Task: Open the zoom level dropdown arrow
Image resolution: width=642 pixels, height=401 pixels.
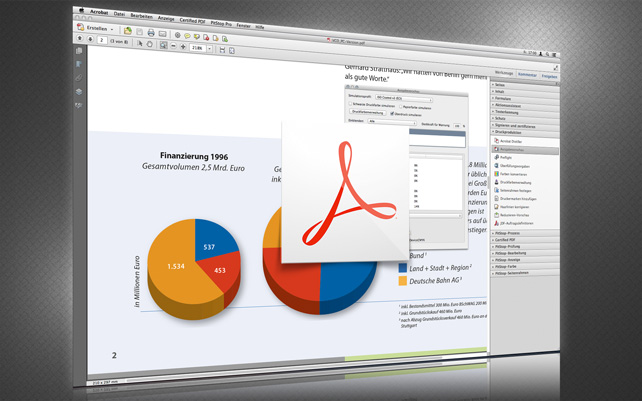Action: (x=210, y=49)
